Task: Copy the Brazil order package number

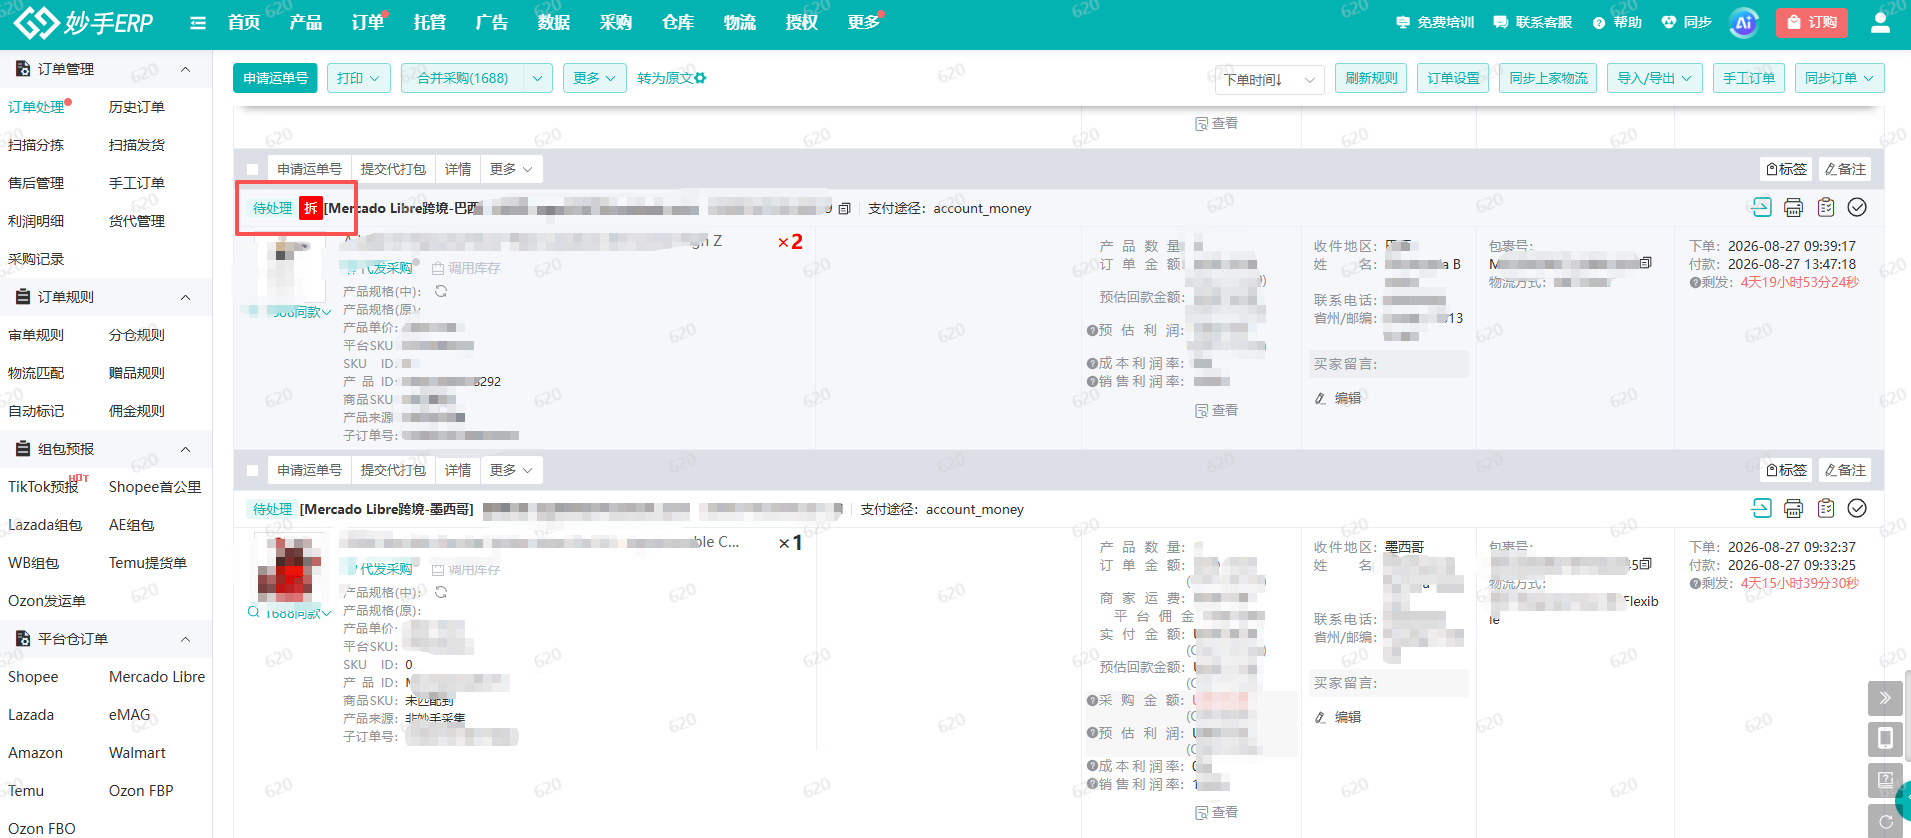Action: 1646,263
